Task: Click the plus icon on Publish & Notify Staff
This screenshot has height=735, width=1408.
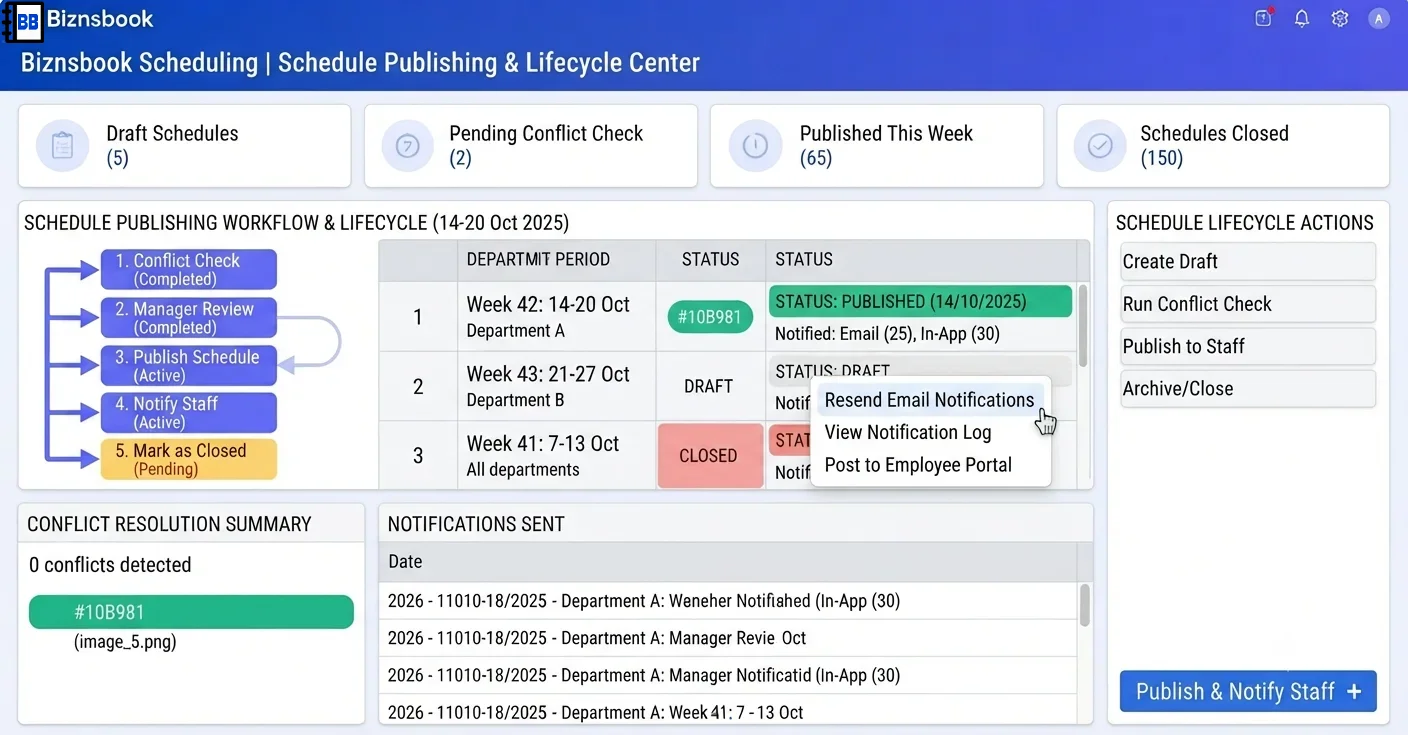Action: [1354, 692]
